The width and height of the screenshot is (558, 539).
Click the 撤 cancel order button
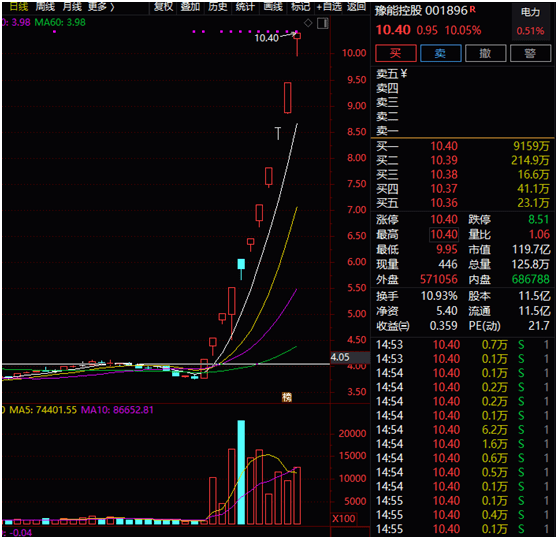pyautogui.click(x=485, y=53)
